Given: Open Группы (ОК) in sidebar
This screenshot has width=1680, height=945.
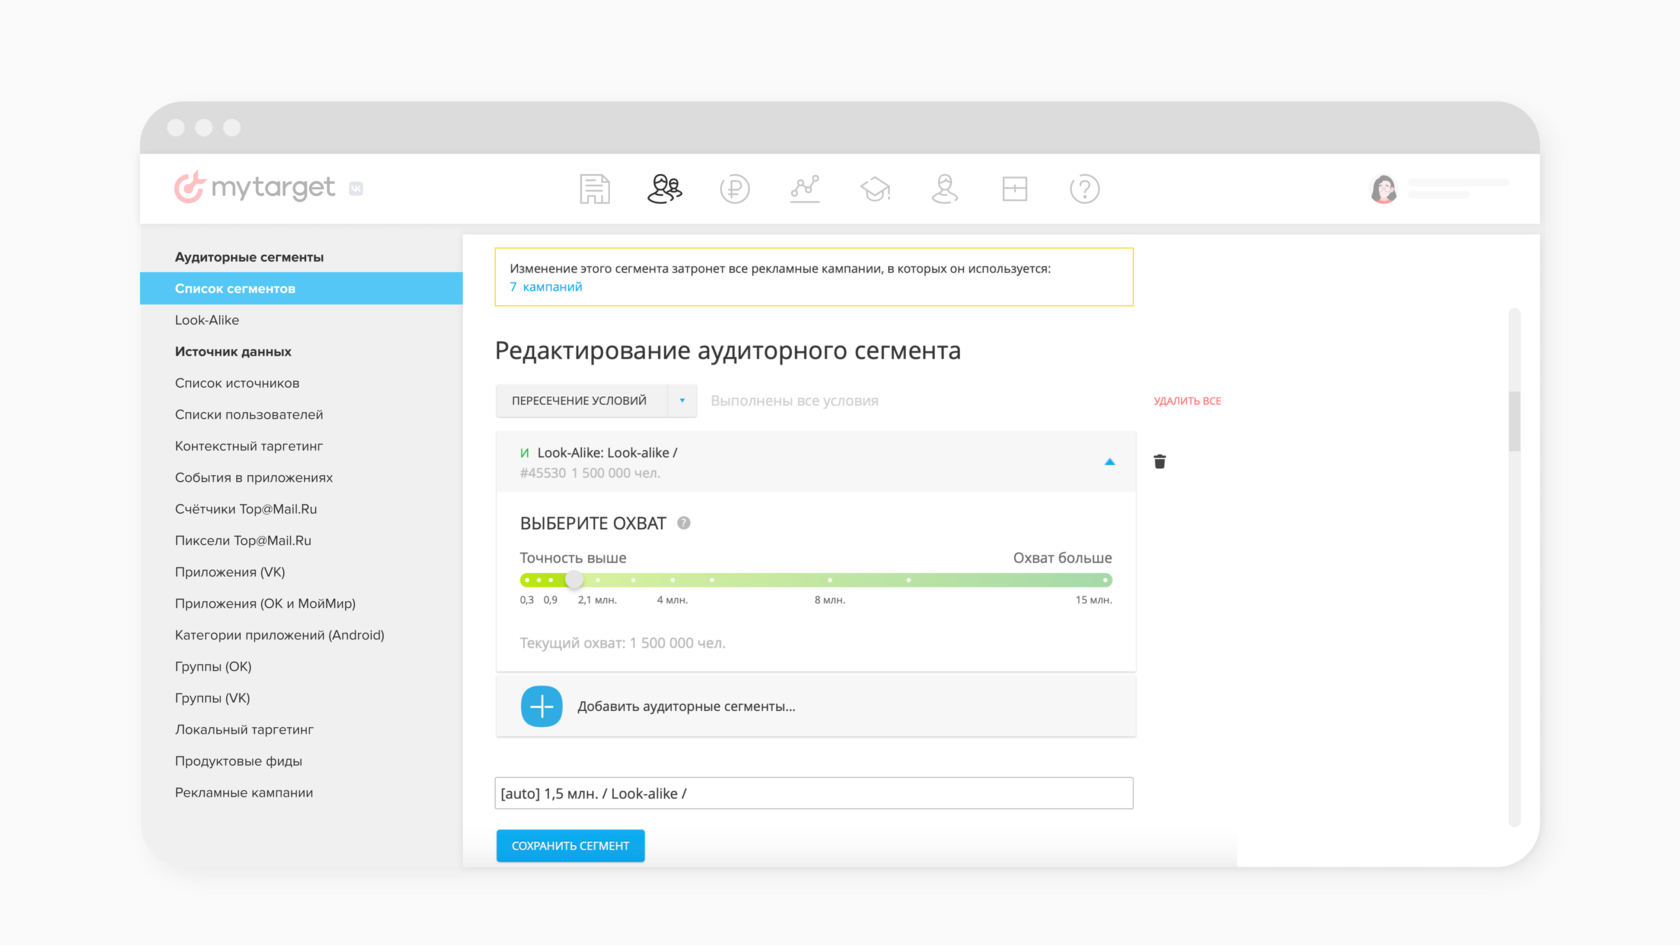Looking at the screenshot, I should point(213,666).
